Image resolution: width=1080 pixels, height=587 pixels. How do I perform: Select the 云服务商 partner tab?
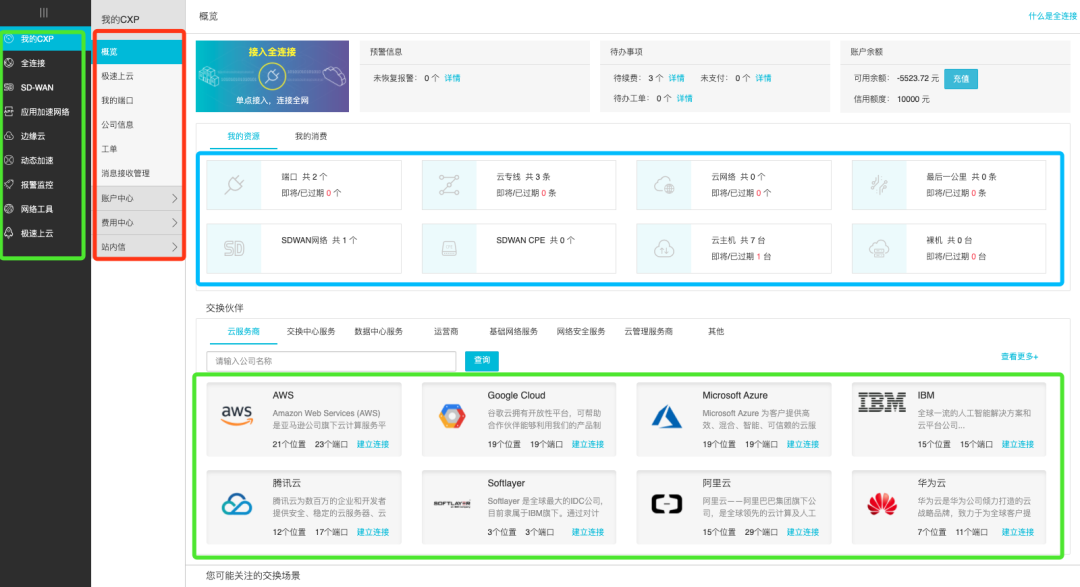(243, 331)
